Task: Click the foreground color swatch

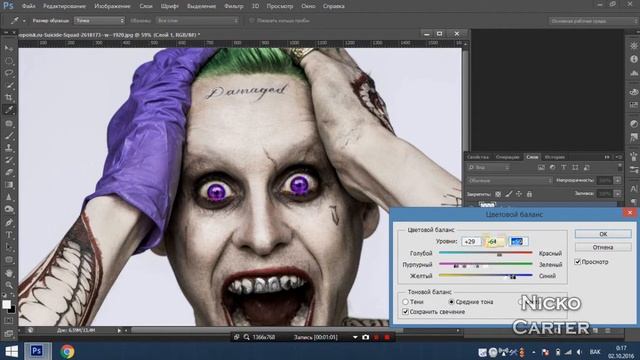Action: pyautogui.click(x=7, y=304)
